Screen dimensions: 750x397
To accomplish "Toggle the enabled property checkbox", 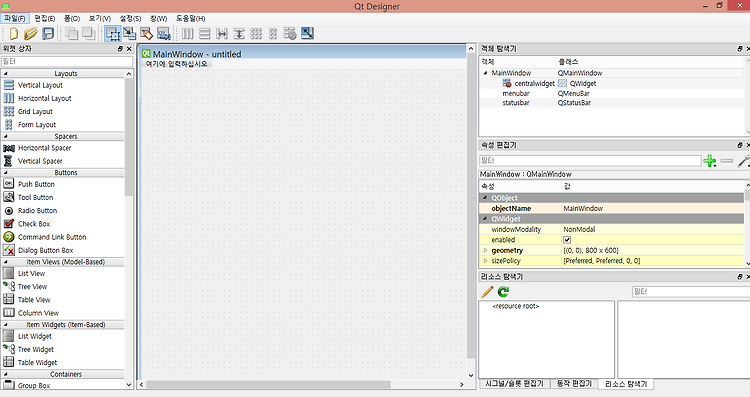I will click(567, 240).
